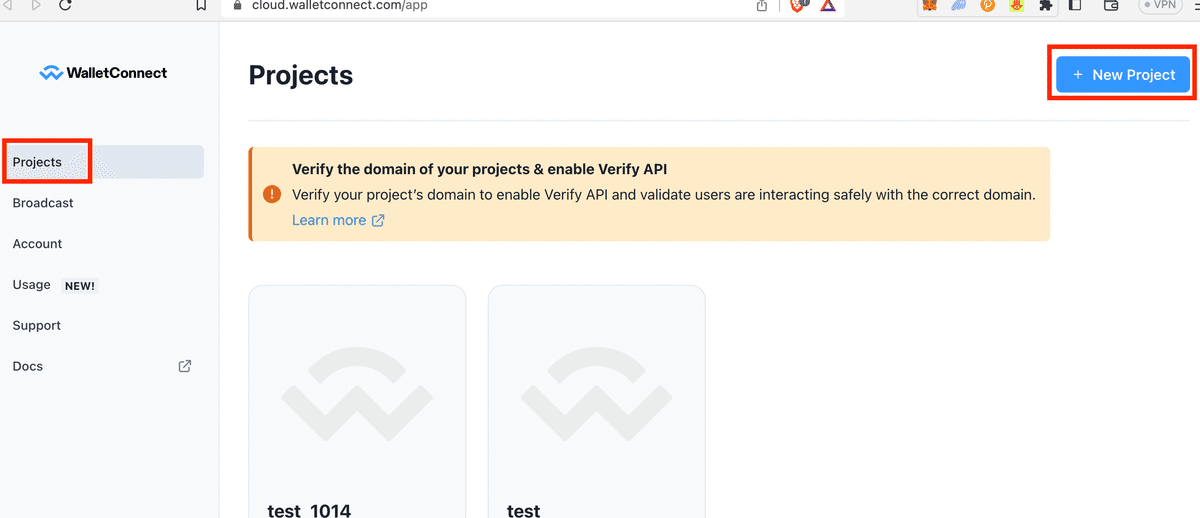Image resolution: width=1200 pixels, height=518 pixels.
Task: Click the Brave Rewards triangle icon
Action: tap(828, 5)
